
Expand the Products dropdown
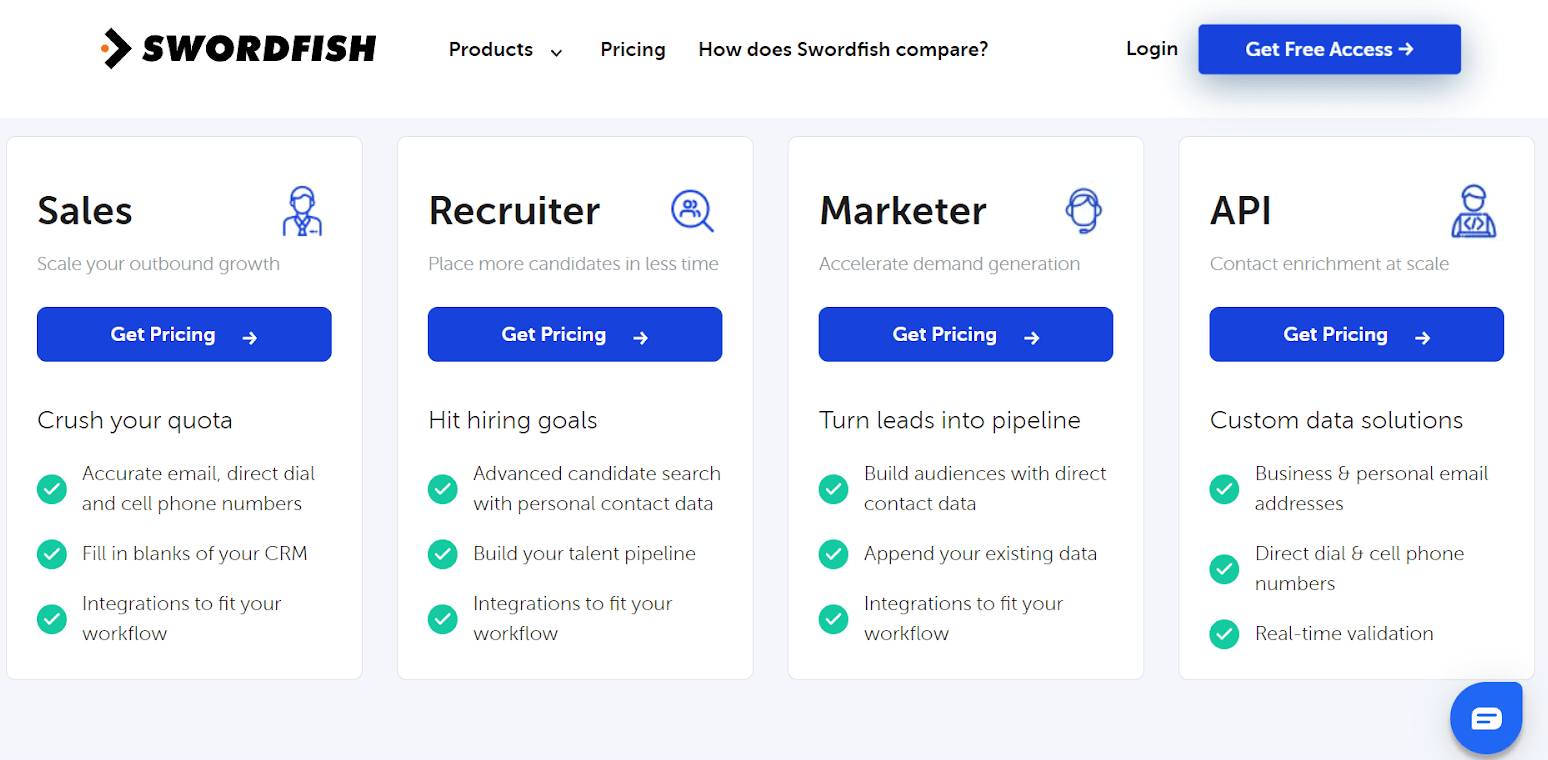pos(505,49)
